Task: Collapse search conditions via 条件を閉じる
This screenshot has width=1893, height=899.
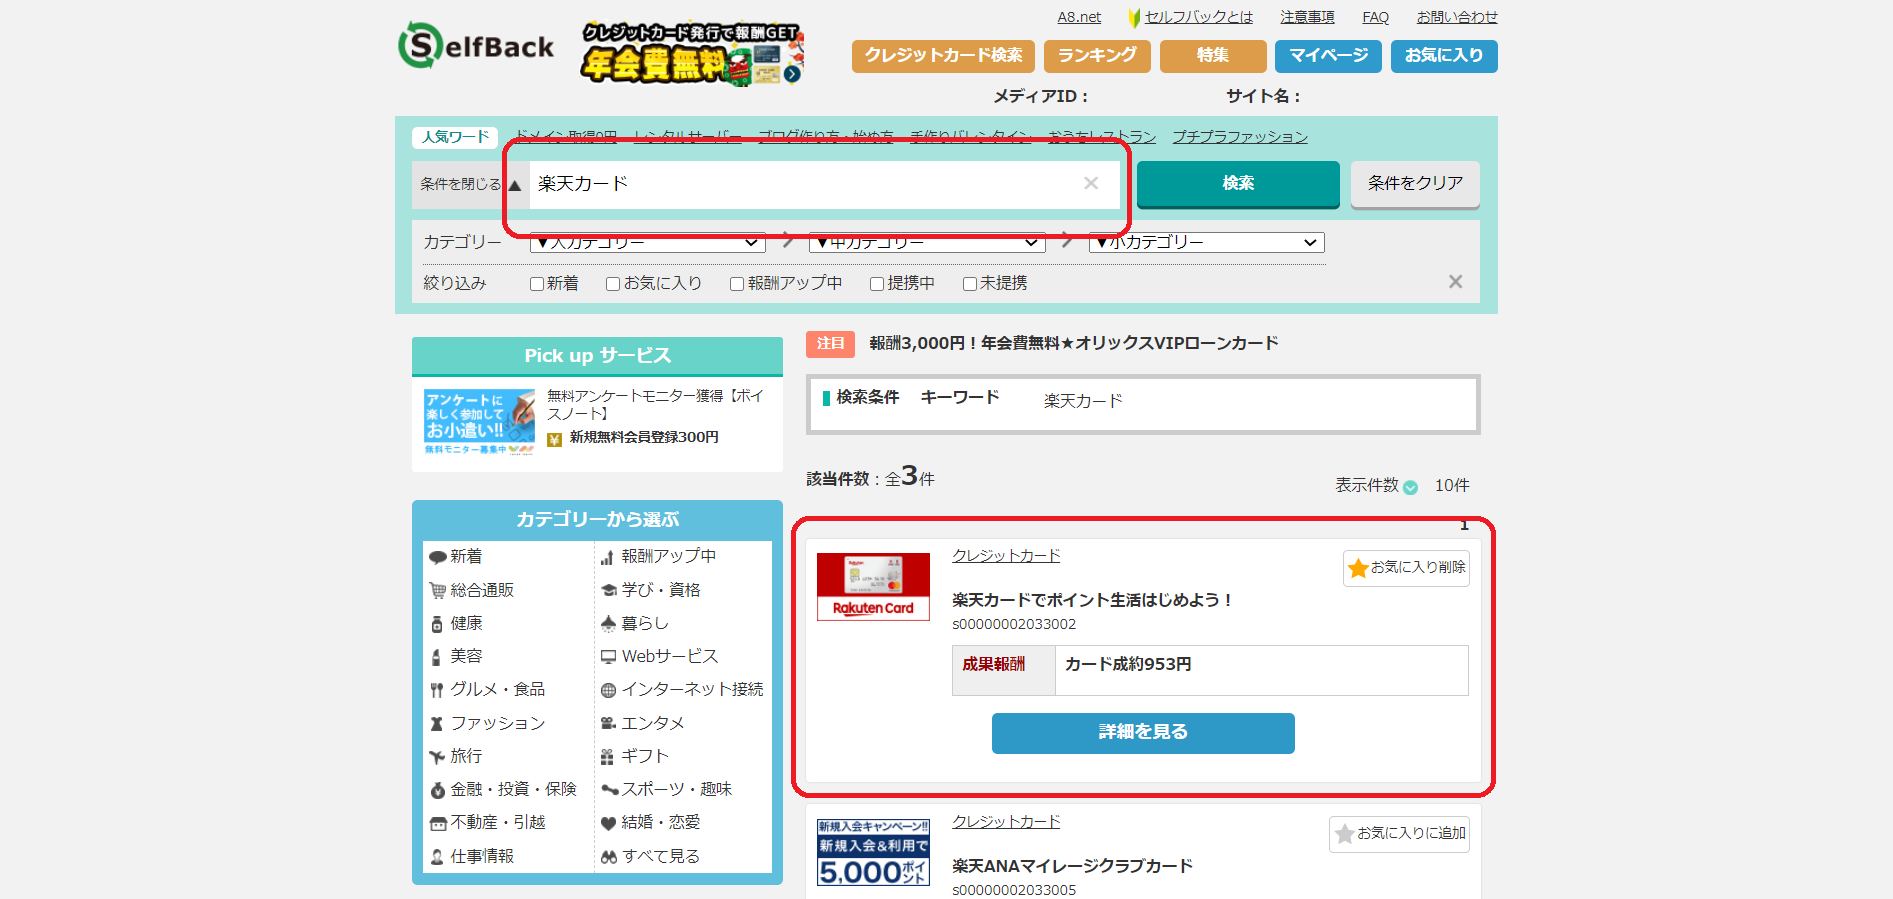Action: click(470, 184)
